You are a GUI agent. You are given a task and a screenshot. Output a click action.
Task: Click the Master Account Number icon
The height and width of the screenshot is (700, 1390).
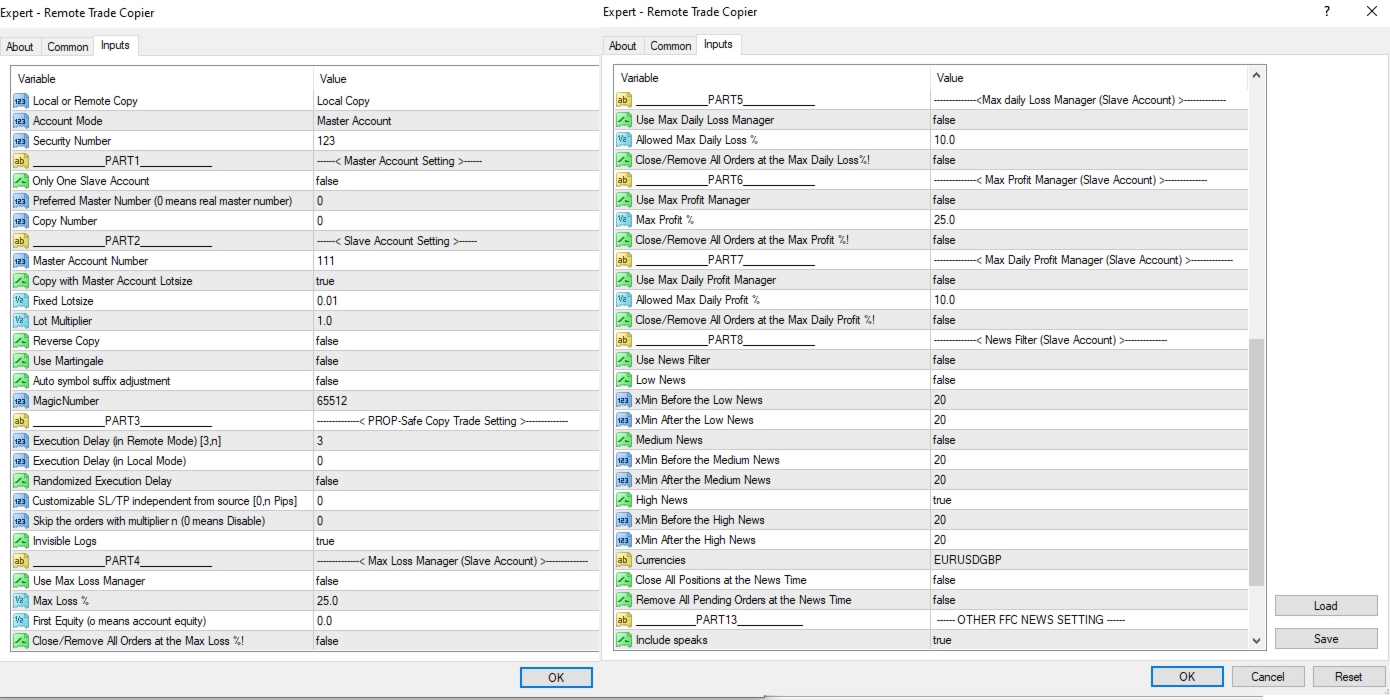click(x=21, y=261)
